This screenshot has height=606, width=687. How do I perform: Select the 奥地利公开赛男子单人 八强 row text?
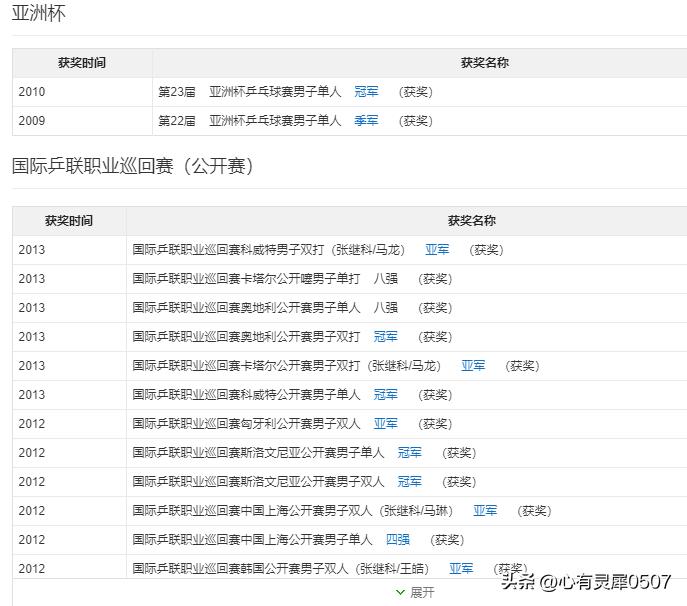tap(265, 308)
